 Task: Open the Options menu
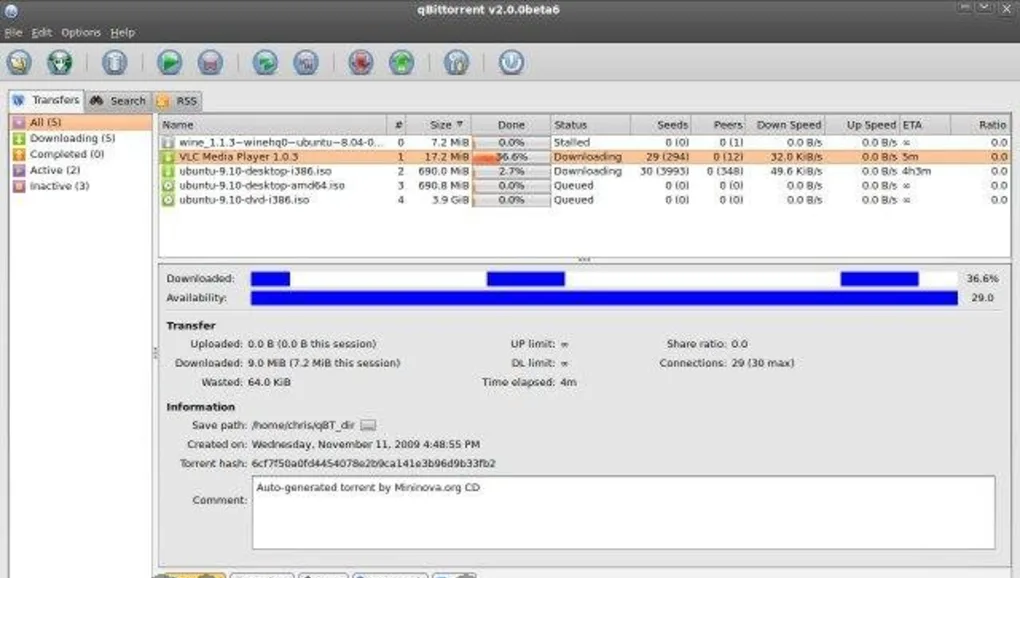click(x=81, y=33)
